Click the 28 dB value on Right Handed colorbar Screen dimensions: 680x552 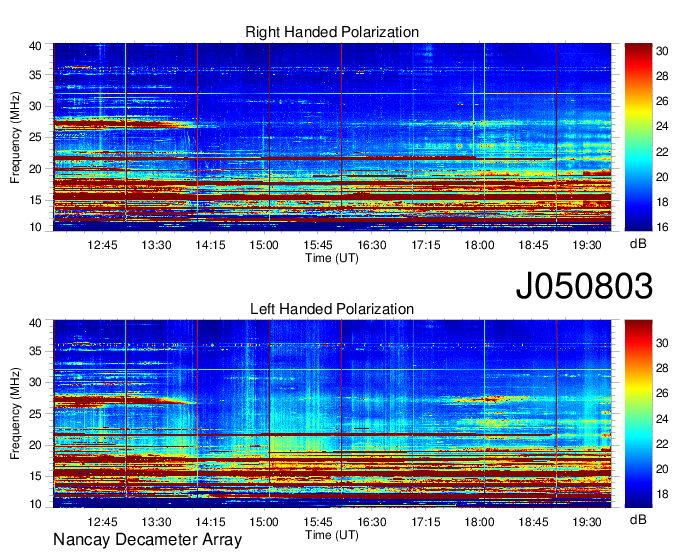(662, 76)
